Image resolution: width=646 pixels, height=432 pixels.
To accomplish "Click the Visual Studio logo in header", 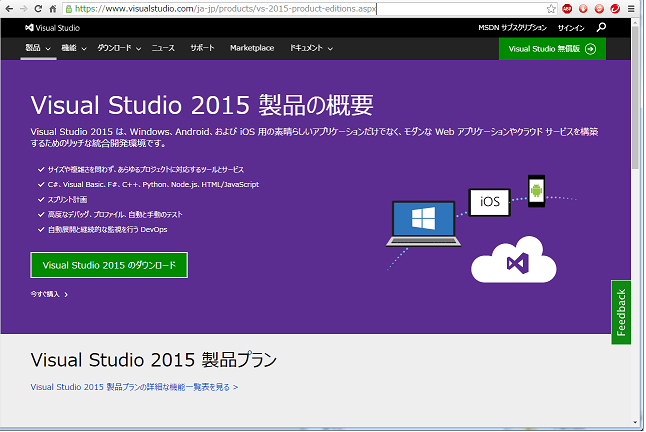I will (x=52, y=28).
